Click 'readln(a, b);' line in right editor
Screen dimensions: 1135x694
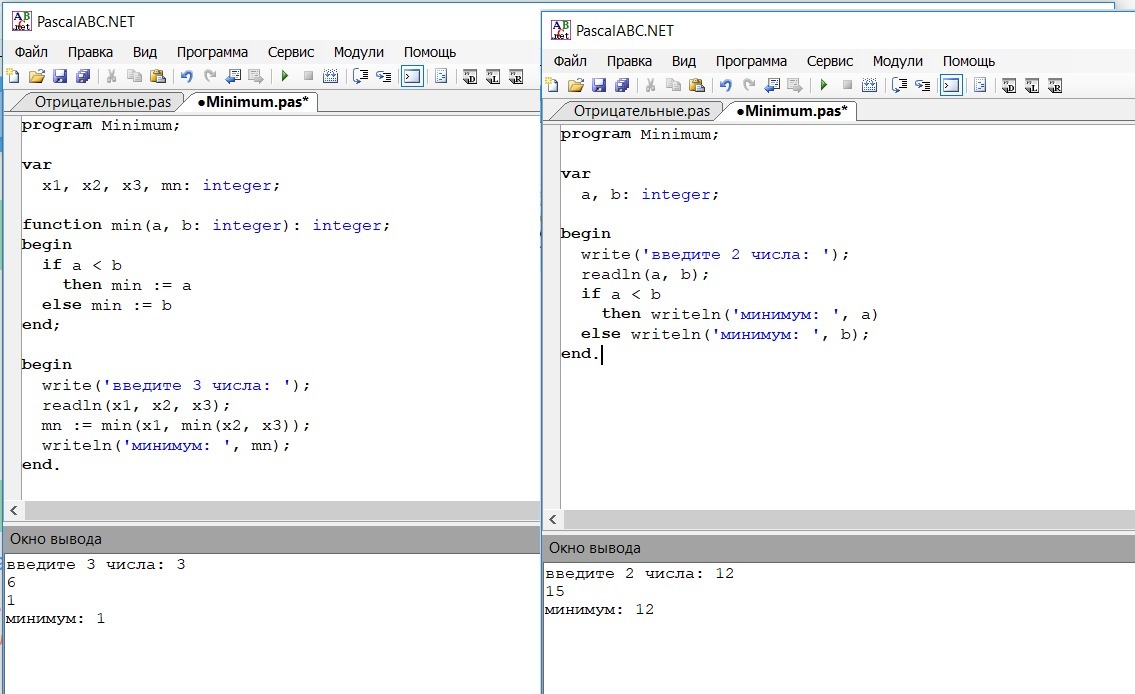coord(645,274)
